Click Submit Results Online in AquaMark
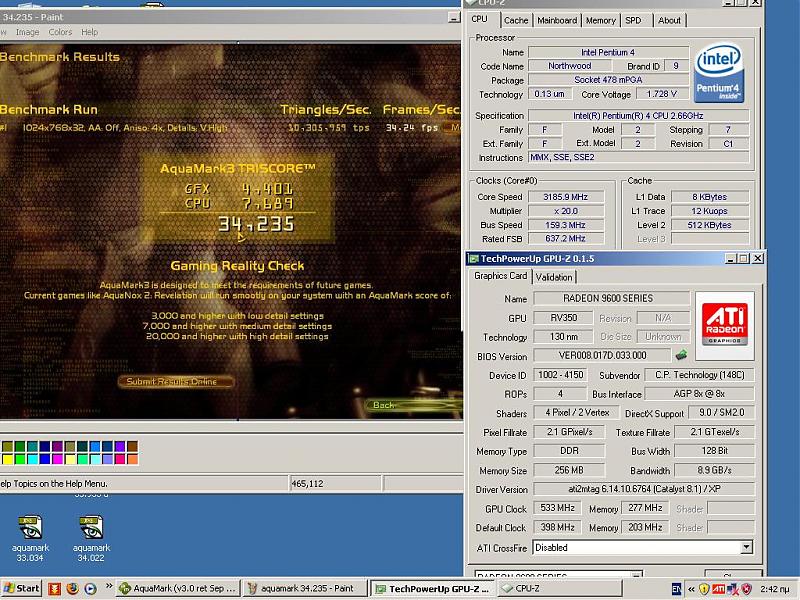 click(x=176, y=381)
